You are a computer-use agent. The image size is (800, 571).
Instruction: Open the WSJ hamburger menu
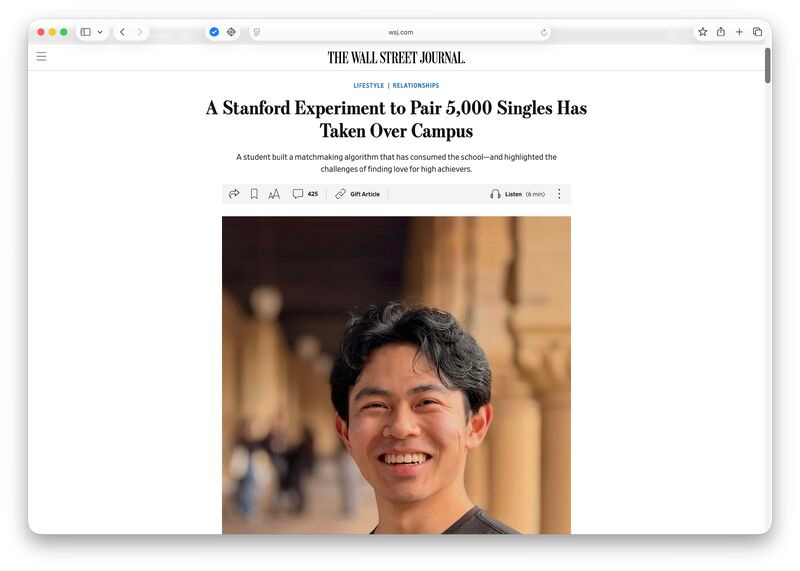pos(41,57)
